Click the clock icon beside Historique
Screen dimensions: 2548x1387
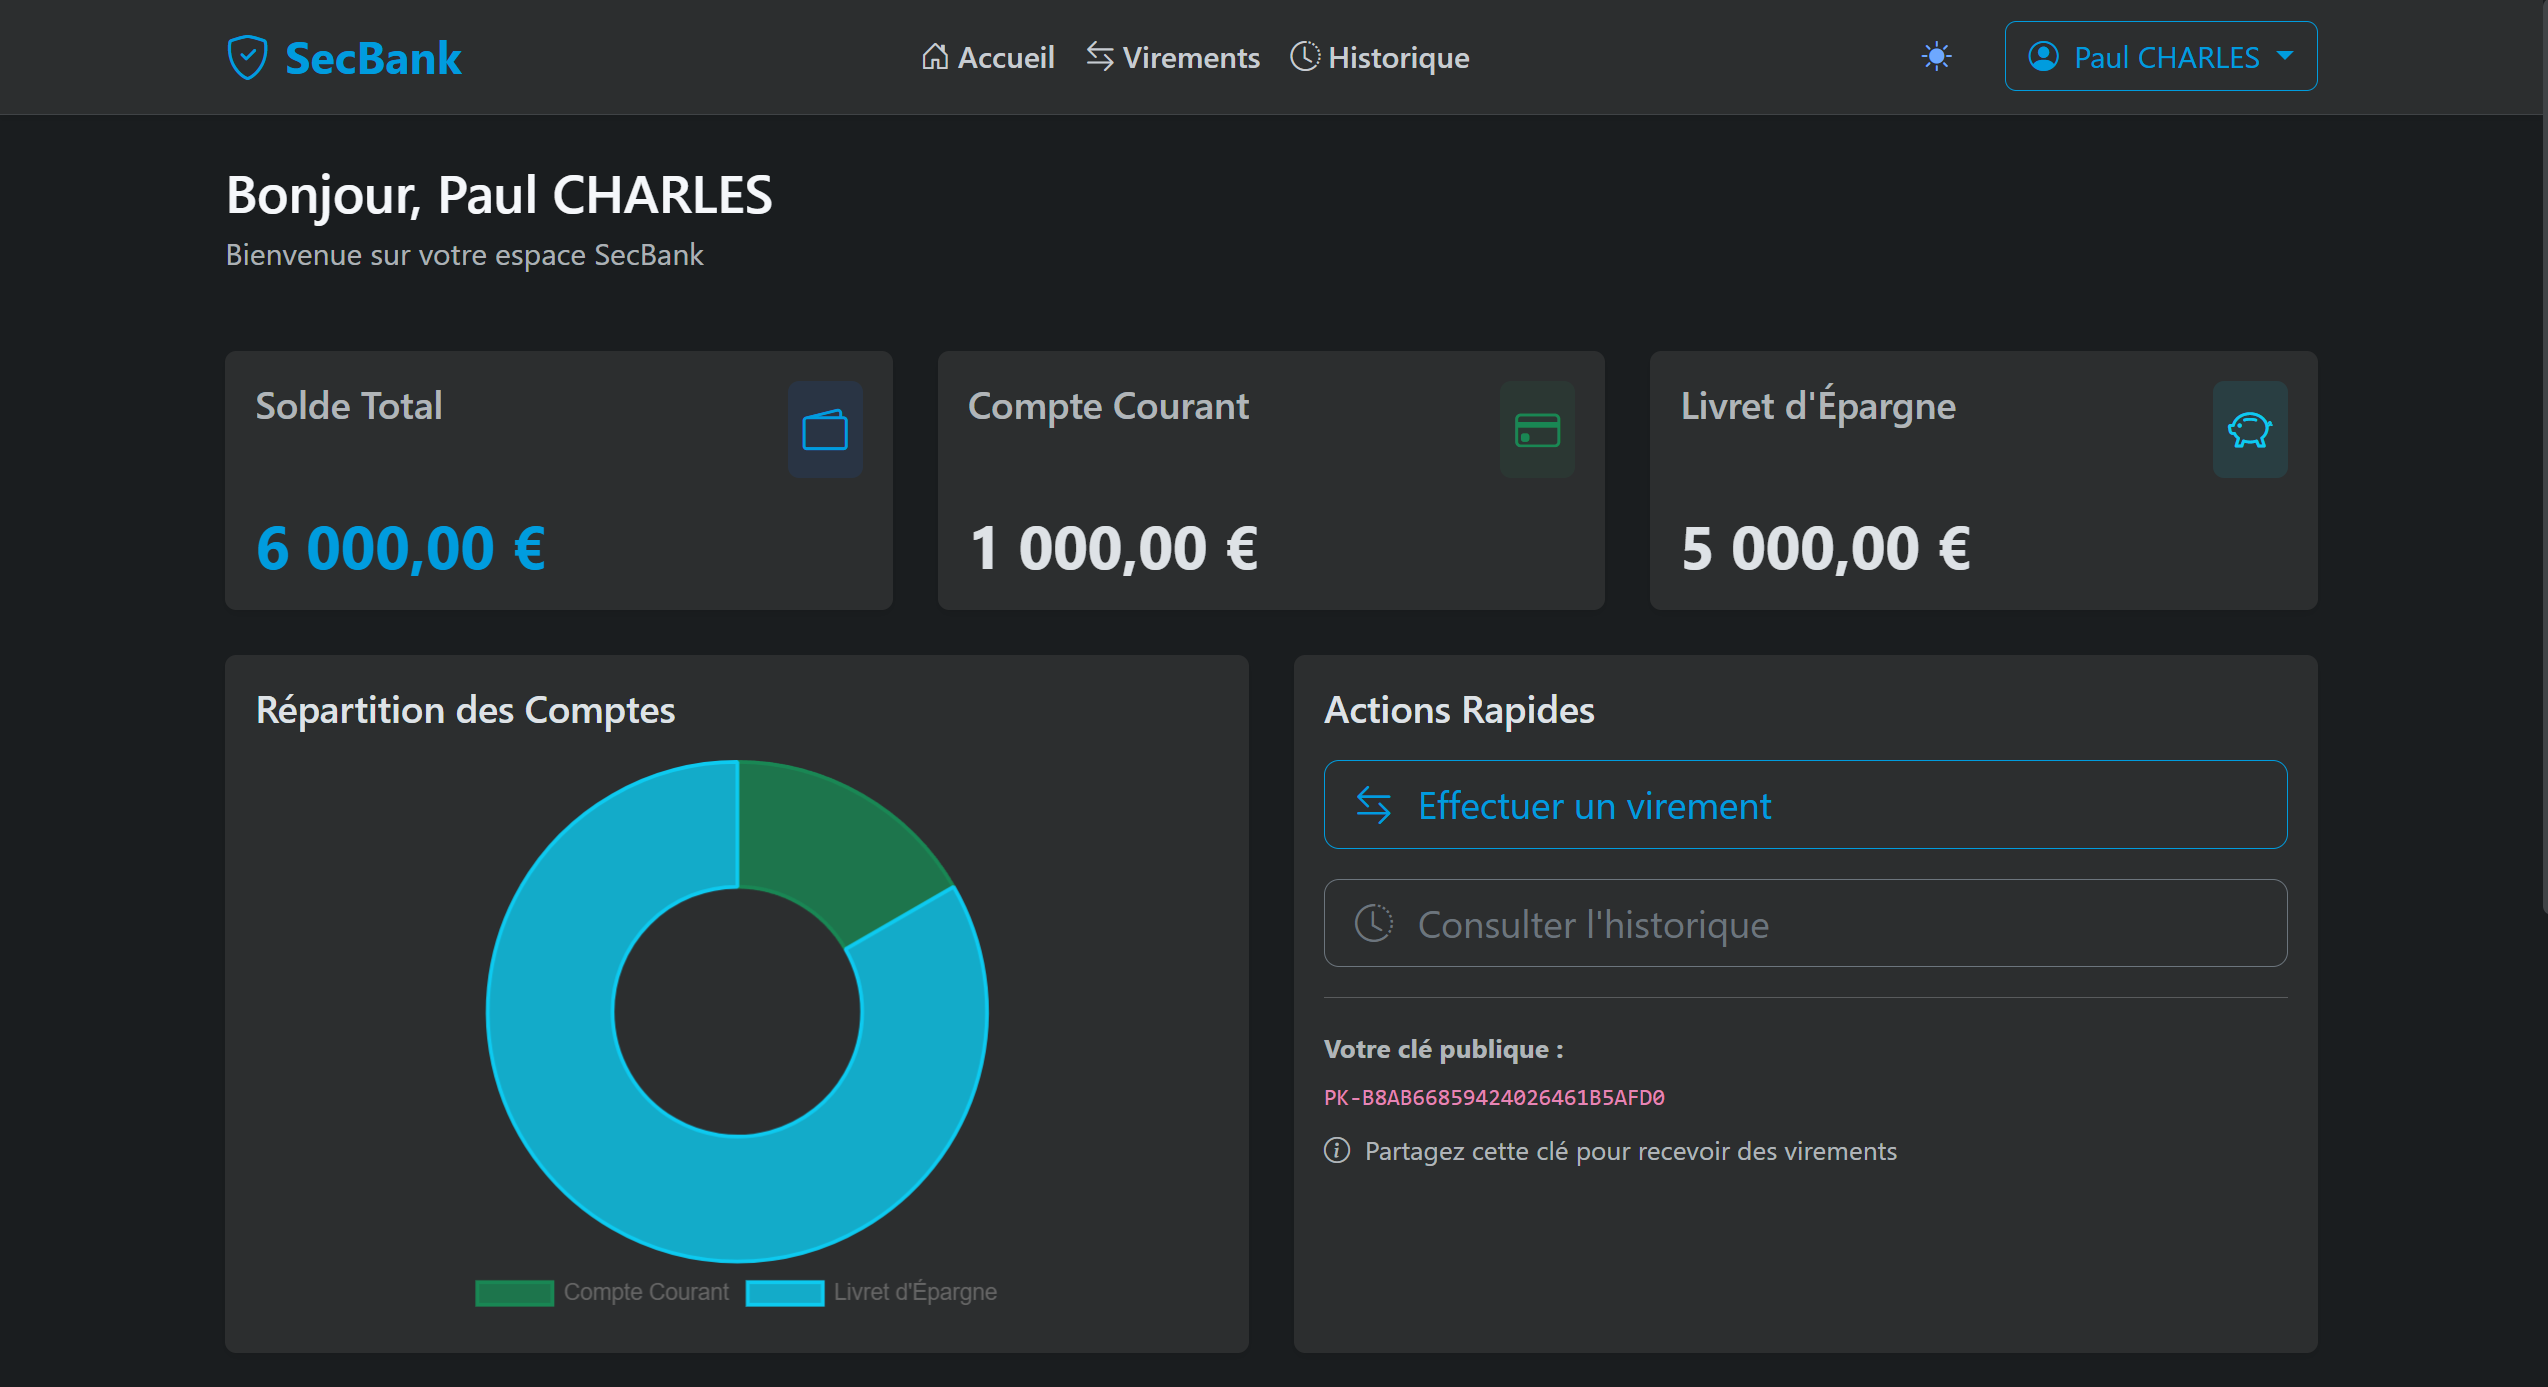click(x=1303, y=57)
